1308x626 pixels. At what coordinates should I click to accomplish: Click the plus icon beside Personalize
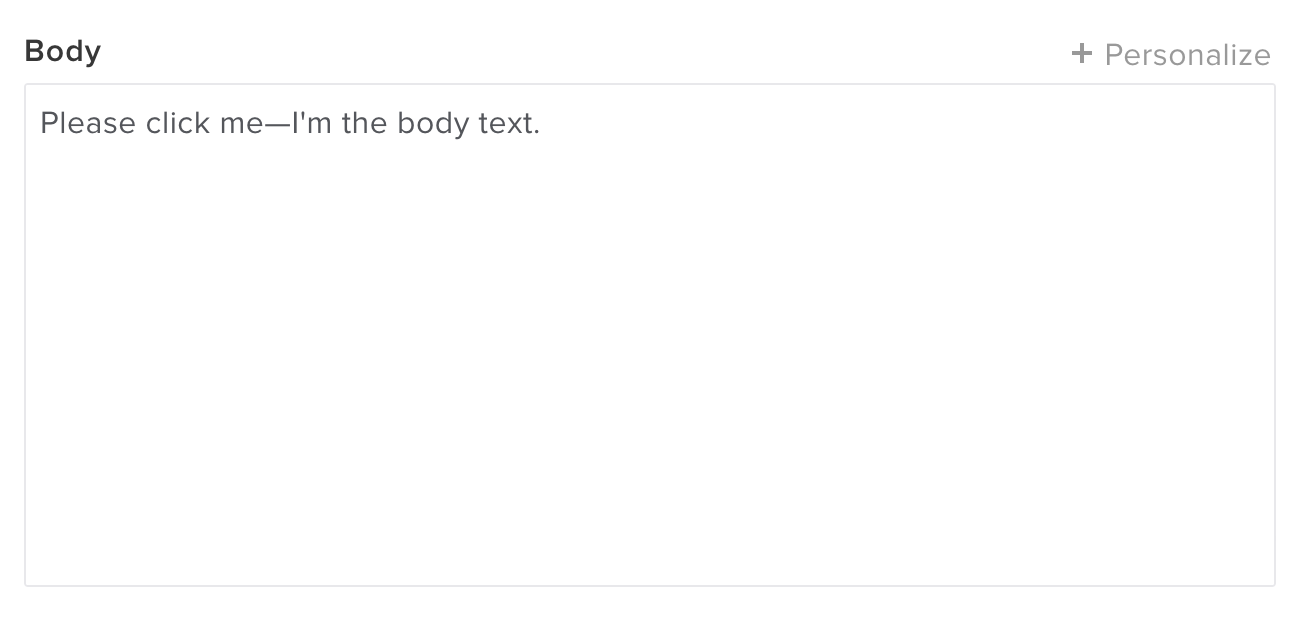pos(1081,54)
